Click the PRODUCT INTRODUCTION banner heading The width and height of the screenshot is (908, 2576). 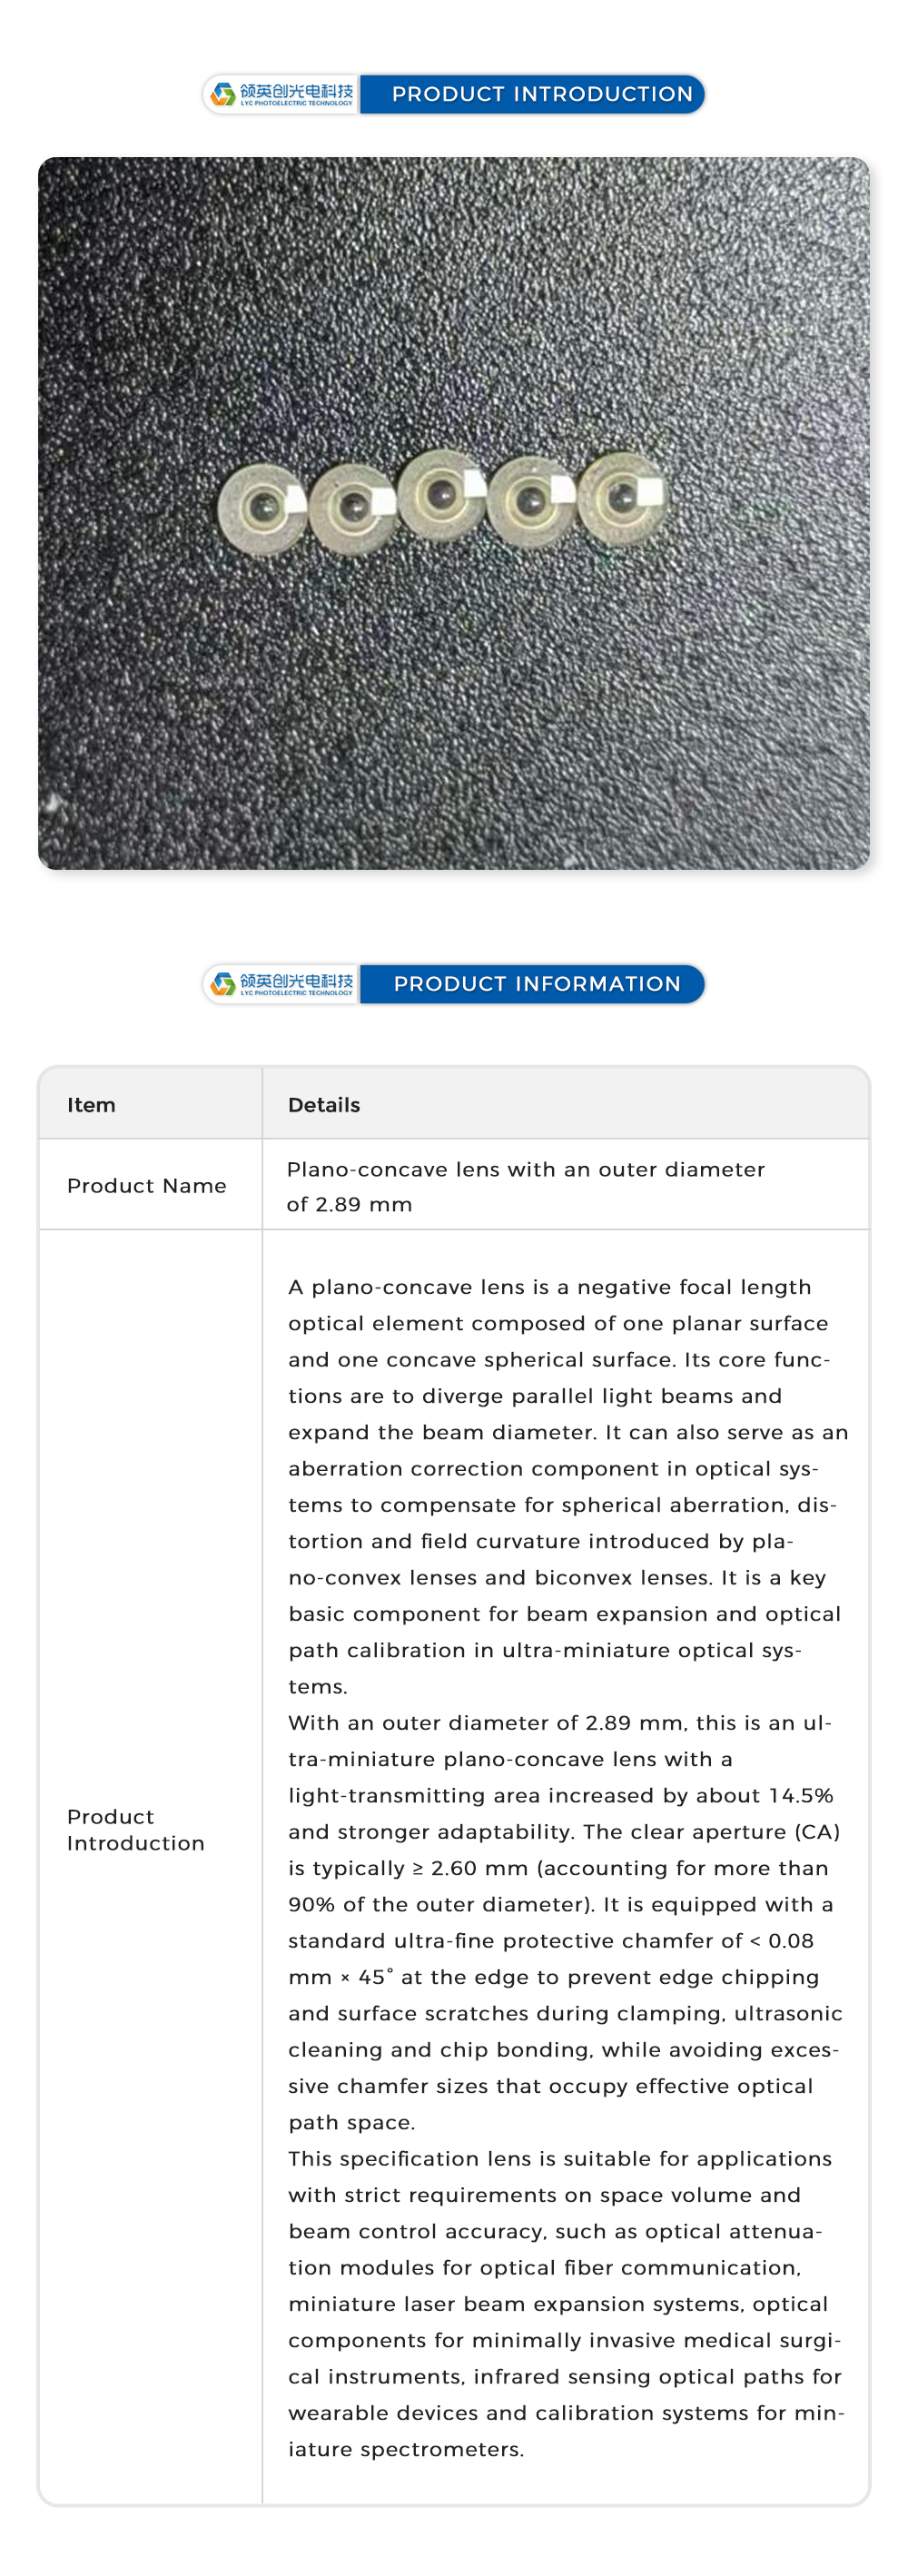[542, 94]
